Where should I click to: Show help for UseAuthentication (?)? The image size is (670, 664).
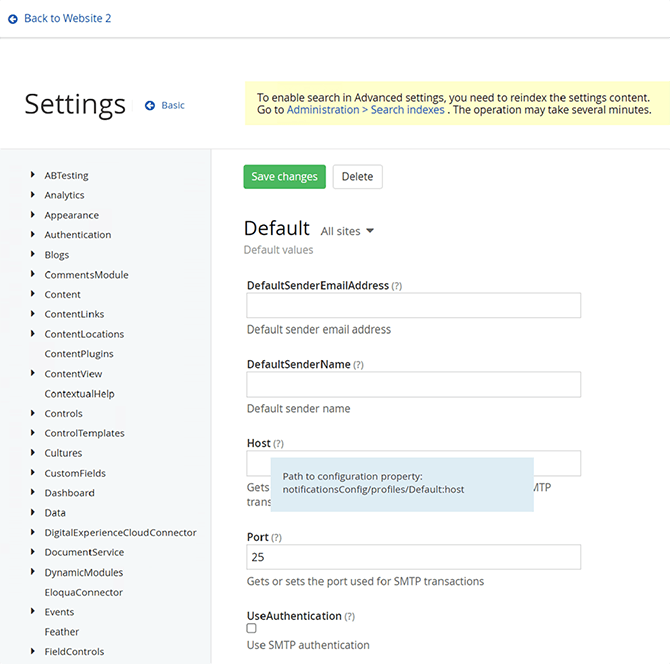(349, 616)
